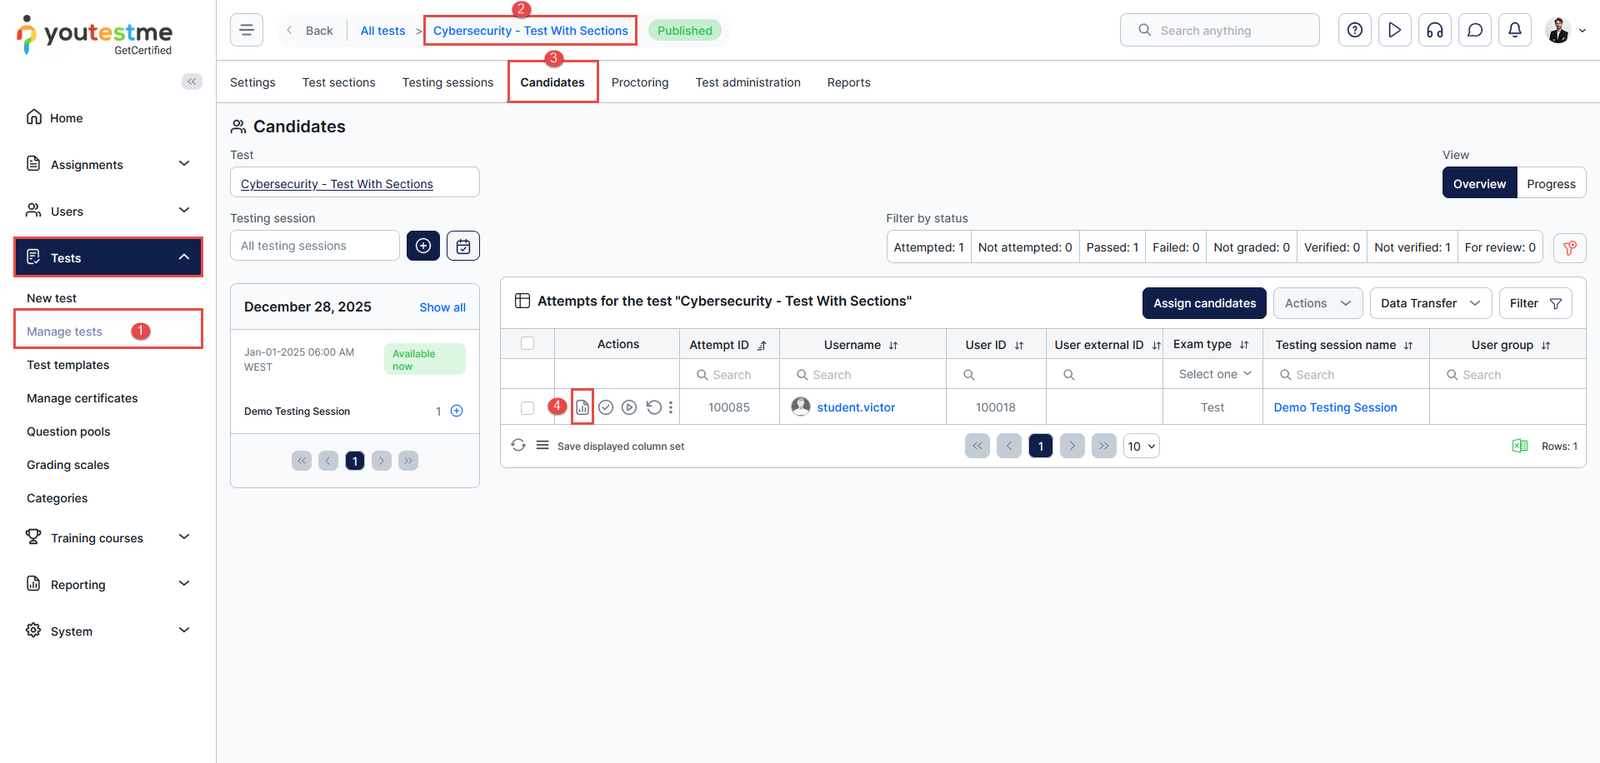Open the notifications bell icon
The height and width of the screenshot is (763, 1600).
pyautogui.click(x=1514, y=30)
